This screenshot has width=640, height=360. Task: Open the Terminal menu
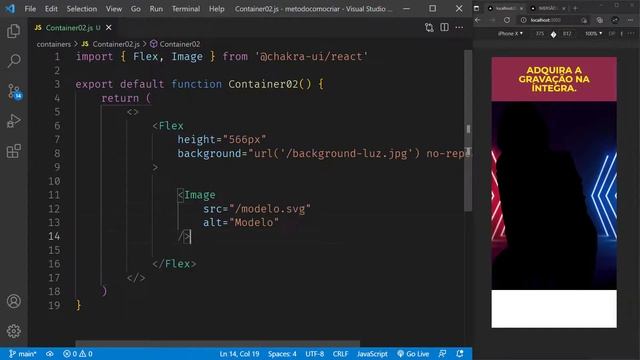186,9
